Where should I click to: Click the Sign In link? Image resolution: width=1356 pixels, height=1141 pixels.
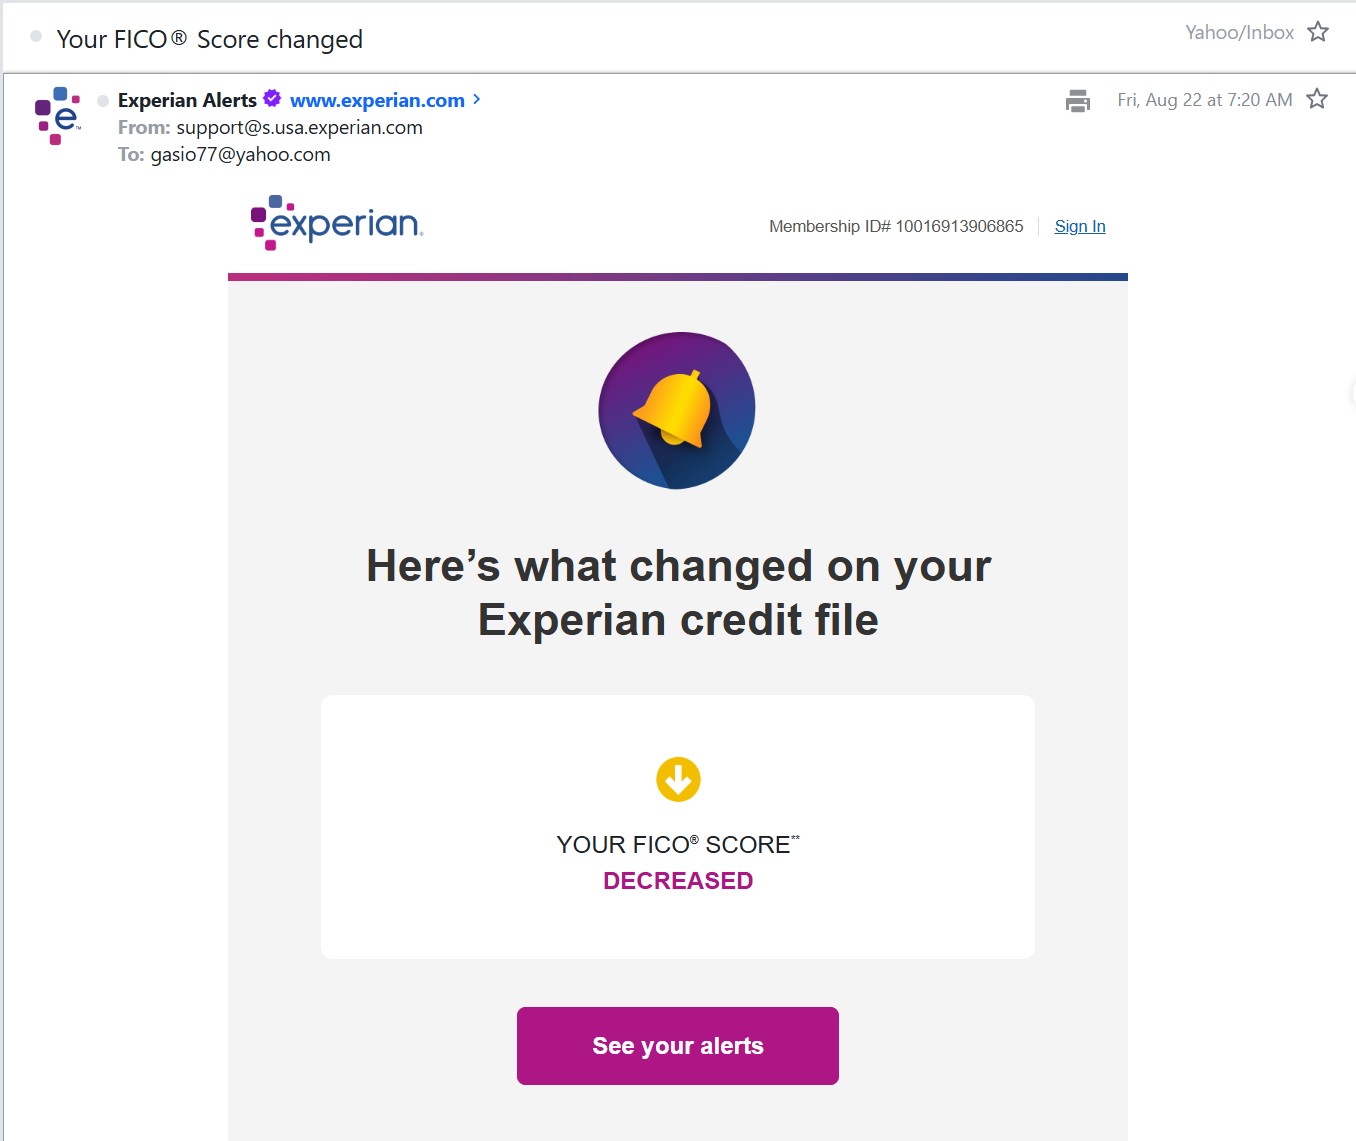point(1080,226)
